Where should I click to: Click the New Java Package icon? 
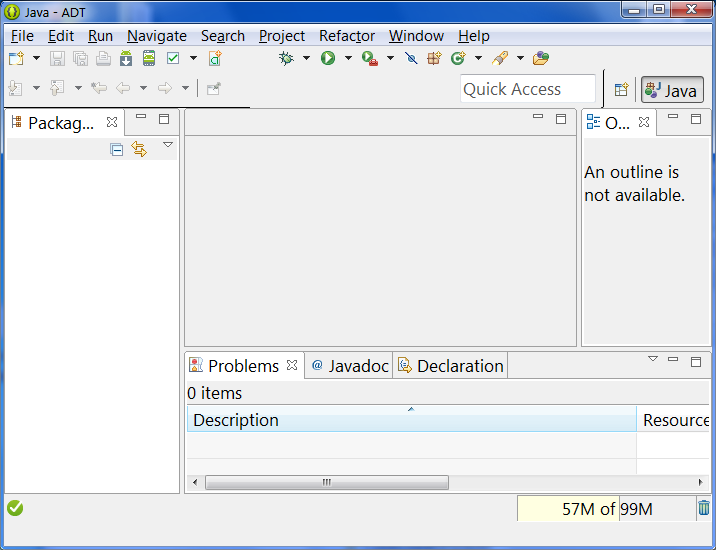[x=434, y=58]
